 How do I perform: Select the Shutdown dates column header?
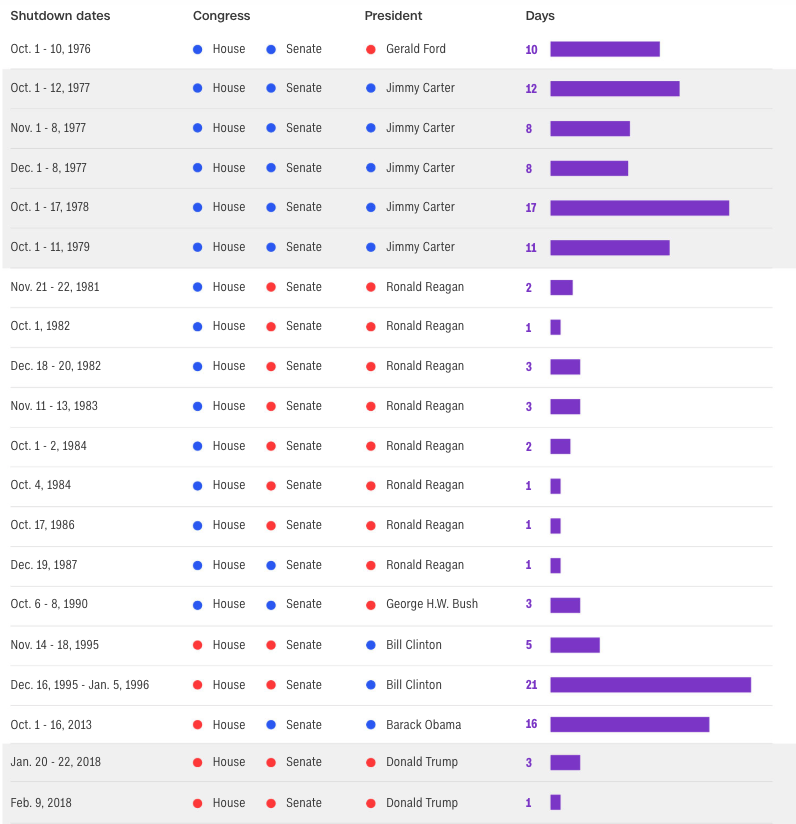coord(60,16)
